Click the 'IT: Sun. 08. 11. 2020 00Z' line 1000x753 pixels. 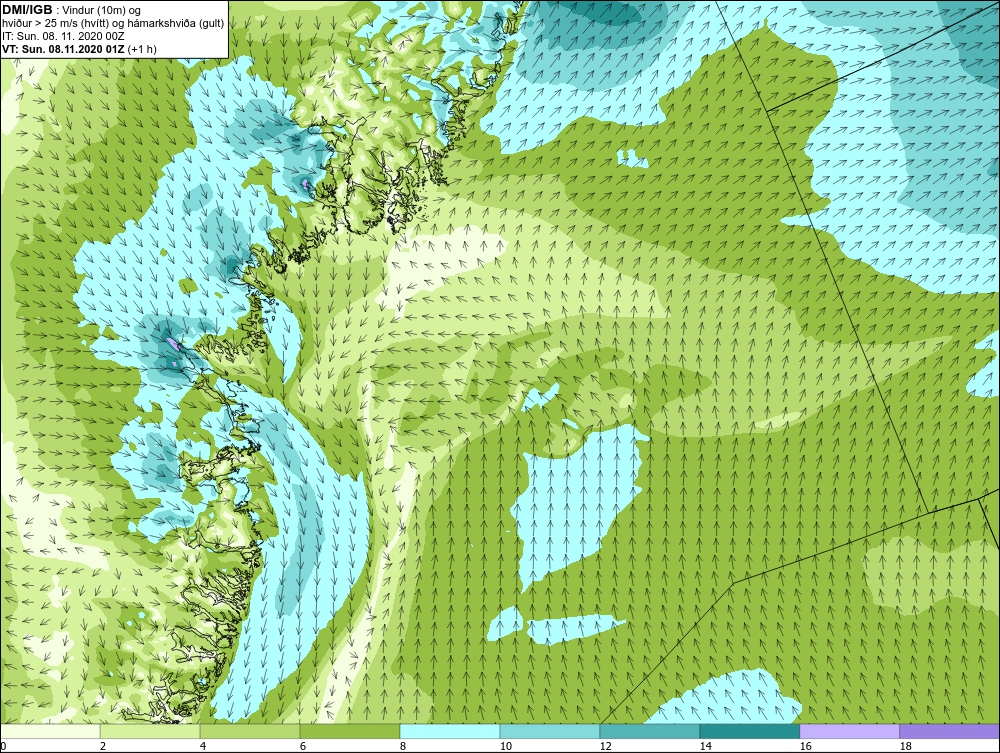point(63,36)
